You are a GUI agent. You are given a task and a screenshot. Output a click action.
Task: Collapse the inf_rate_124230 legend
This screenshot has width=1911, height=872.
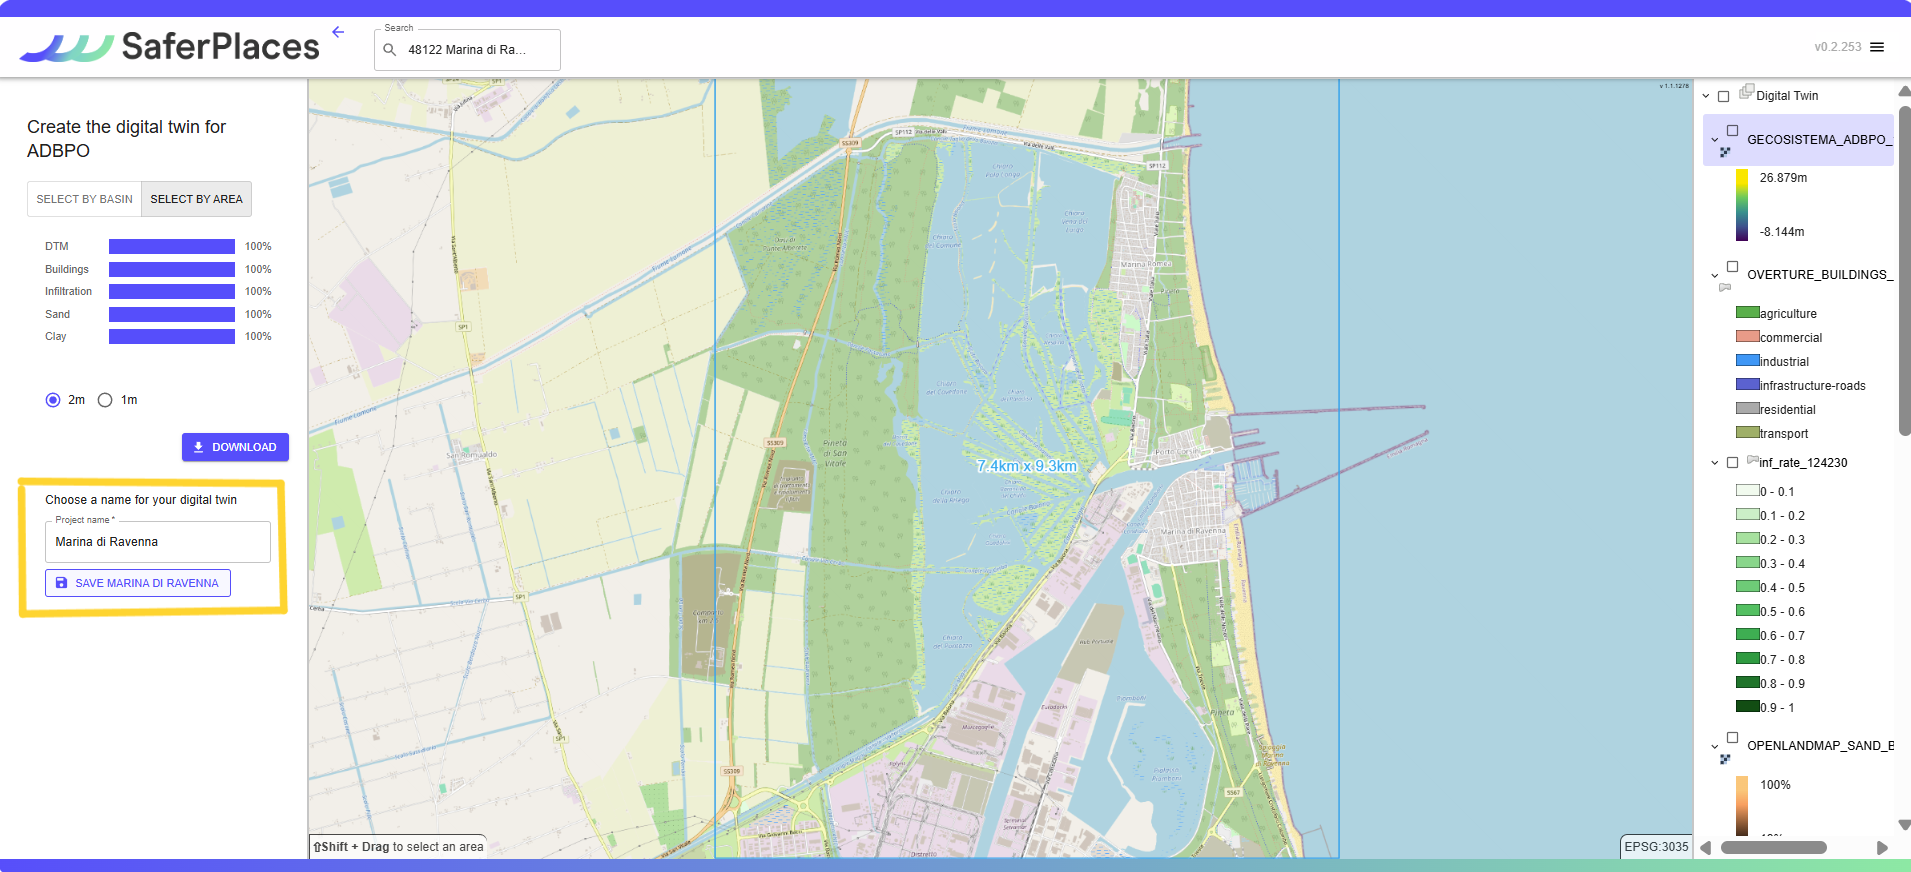coord(1715,463)
